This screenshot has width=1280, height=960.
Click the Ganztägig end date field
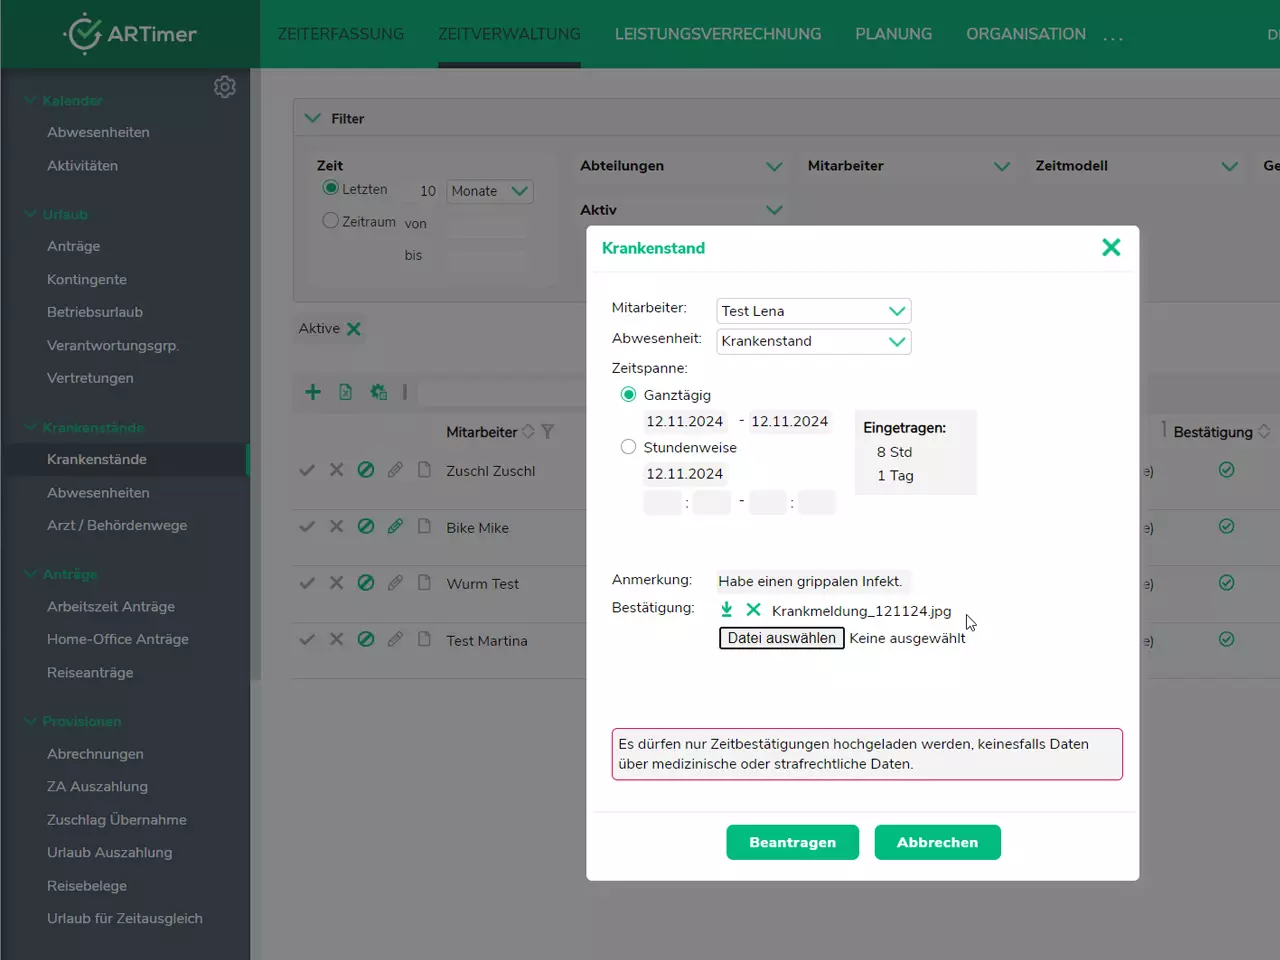(790, 421)
